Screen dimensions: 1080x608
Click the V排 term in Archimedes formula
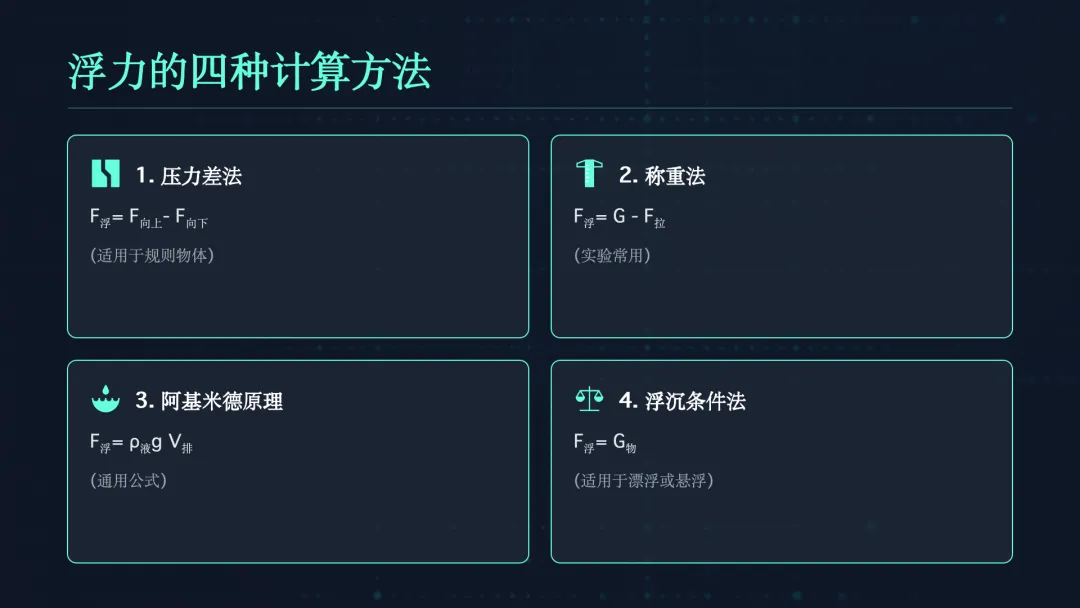point(181,443)
